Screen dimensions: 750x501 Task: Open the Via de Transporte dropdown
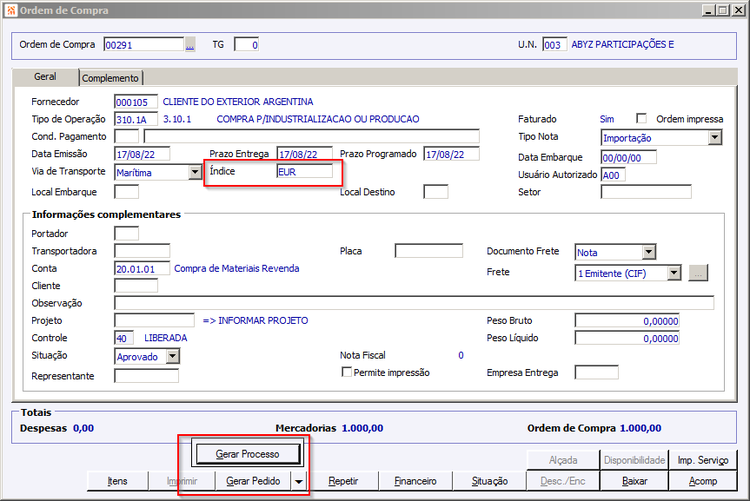tap(195, 172)
